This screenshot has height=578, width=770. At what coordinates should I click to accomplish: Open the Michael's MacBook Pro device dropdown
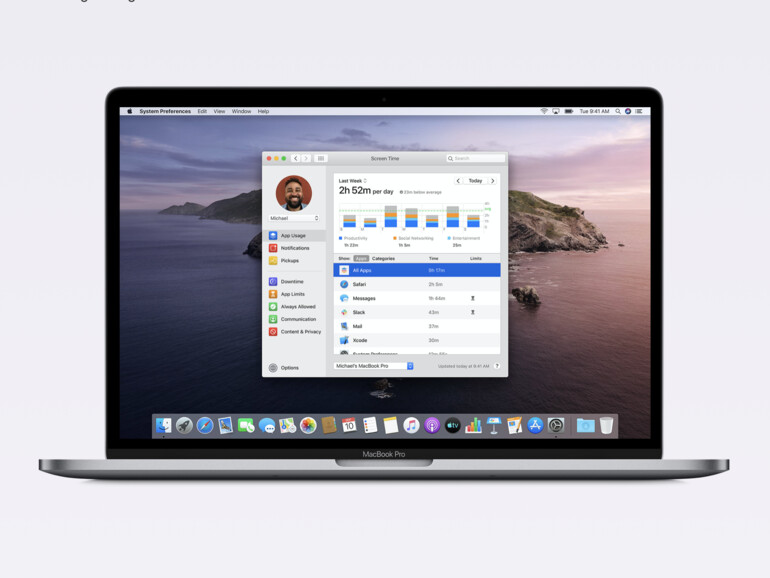pos(373,366)
